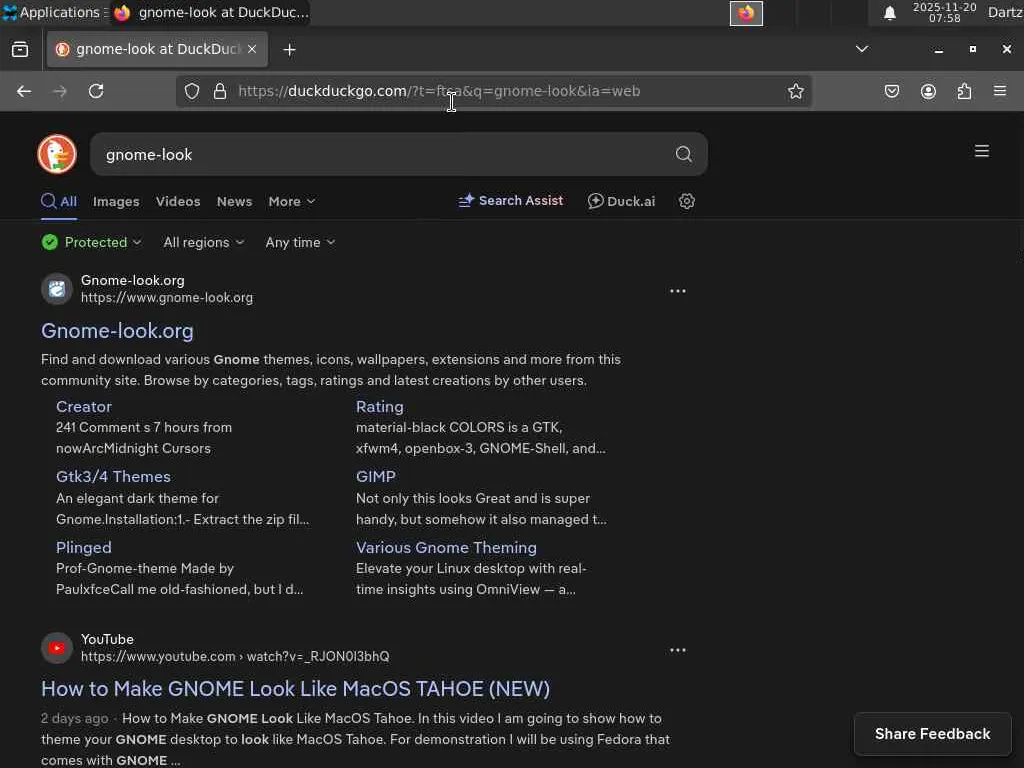
Task: Open the YouTube watch URL link
Action: point(235,657)
